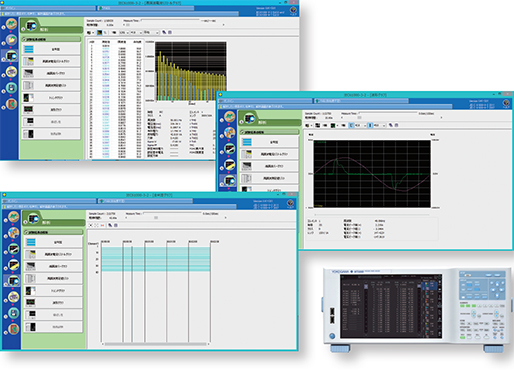Image resolution: width=514 pixels, height=370 pixels.
Task: Switch to the second top tab in timeline window
Action: click(x=145, y=201)
